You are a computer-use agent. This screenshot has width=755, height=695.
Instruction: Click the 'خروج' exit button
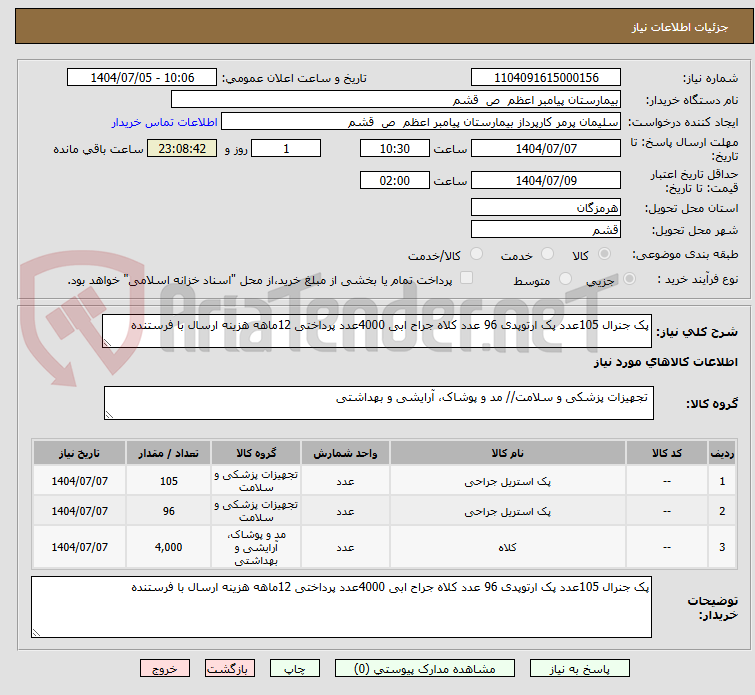tap(165, 669)
